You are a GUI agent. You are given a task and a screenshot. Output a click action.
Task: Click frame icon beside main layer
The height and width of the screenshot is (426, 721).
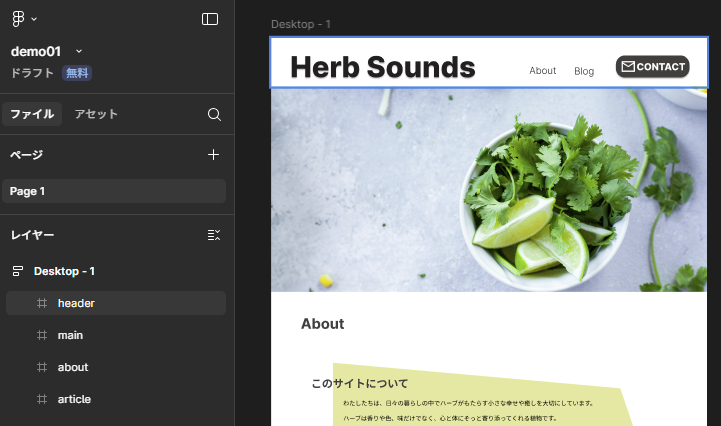pyautogui.click(x=42, y=335)
